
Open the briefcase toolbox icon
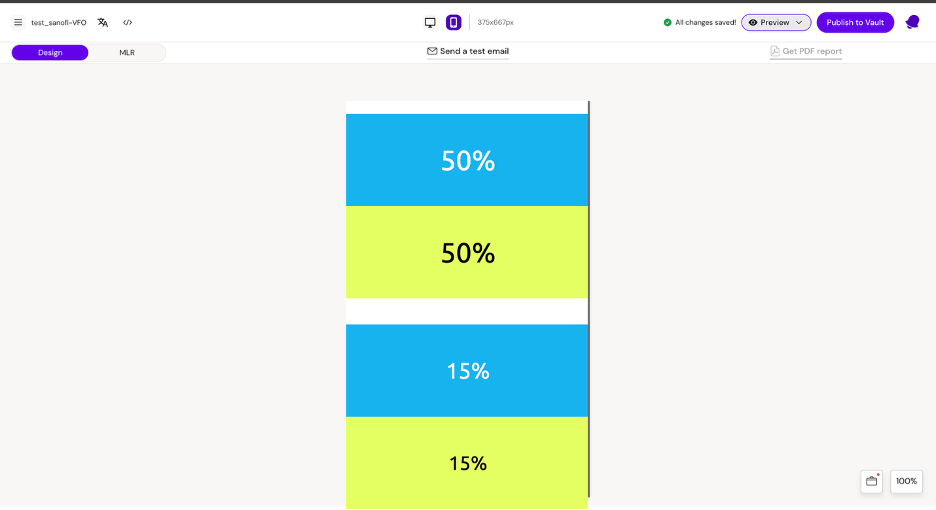[x=871, y=481]
